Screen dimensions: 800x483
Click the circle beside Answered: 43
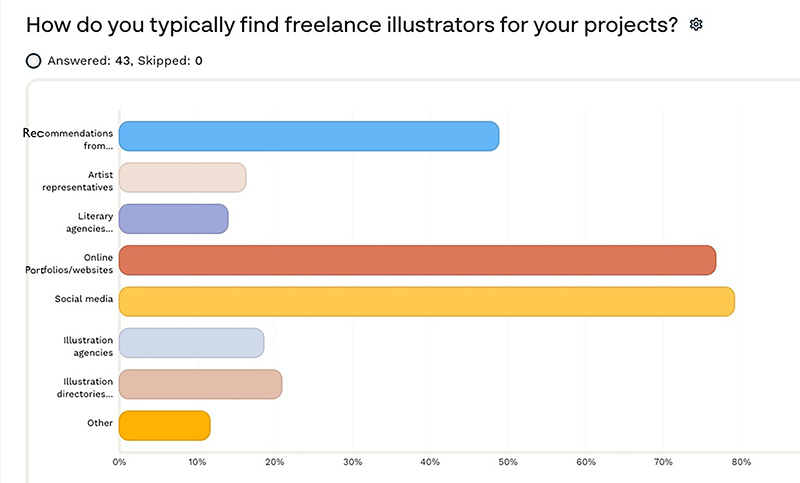coord(34,61)
